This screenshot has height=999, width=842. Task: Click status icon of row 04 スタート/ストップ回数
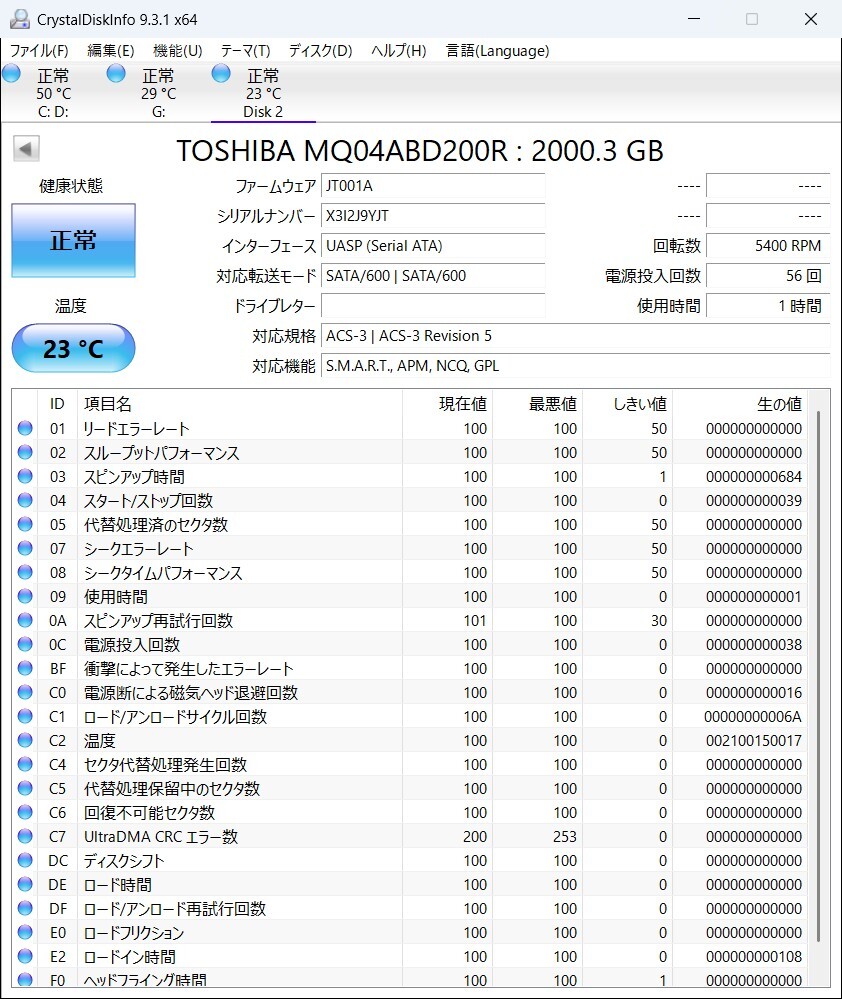pyautogui.click(x=25, y=500)
